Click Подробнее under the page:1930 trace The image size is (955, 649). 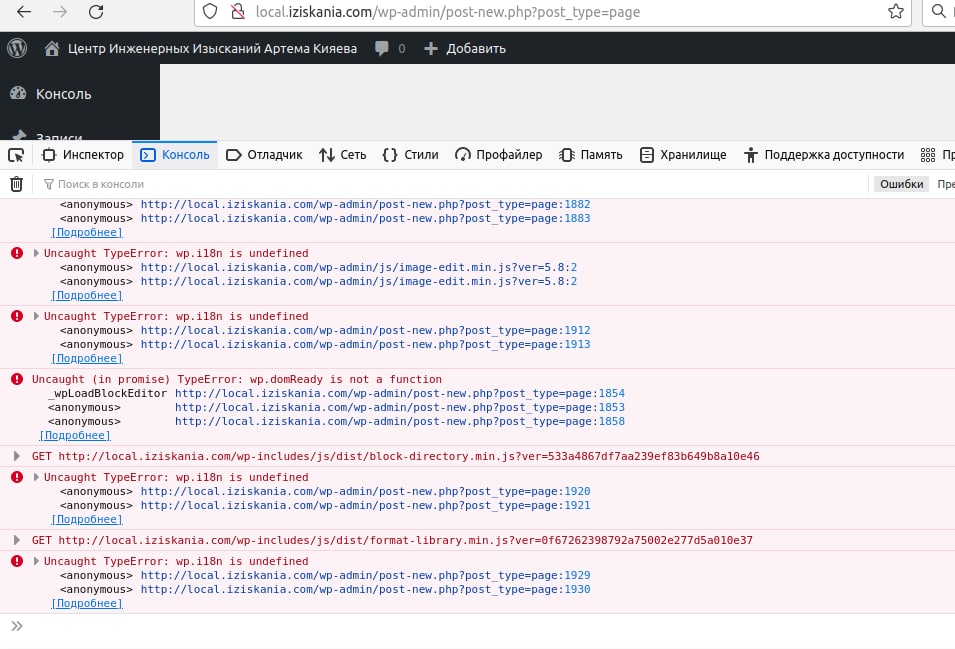(87, 603)
